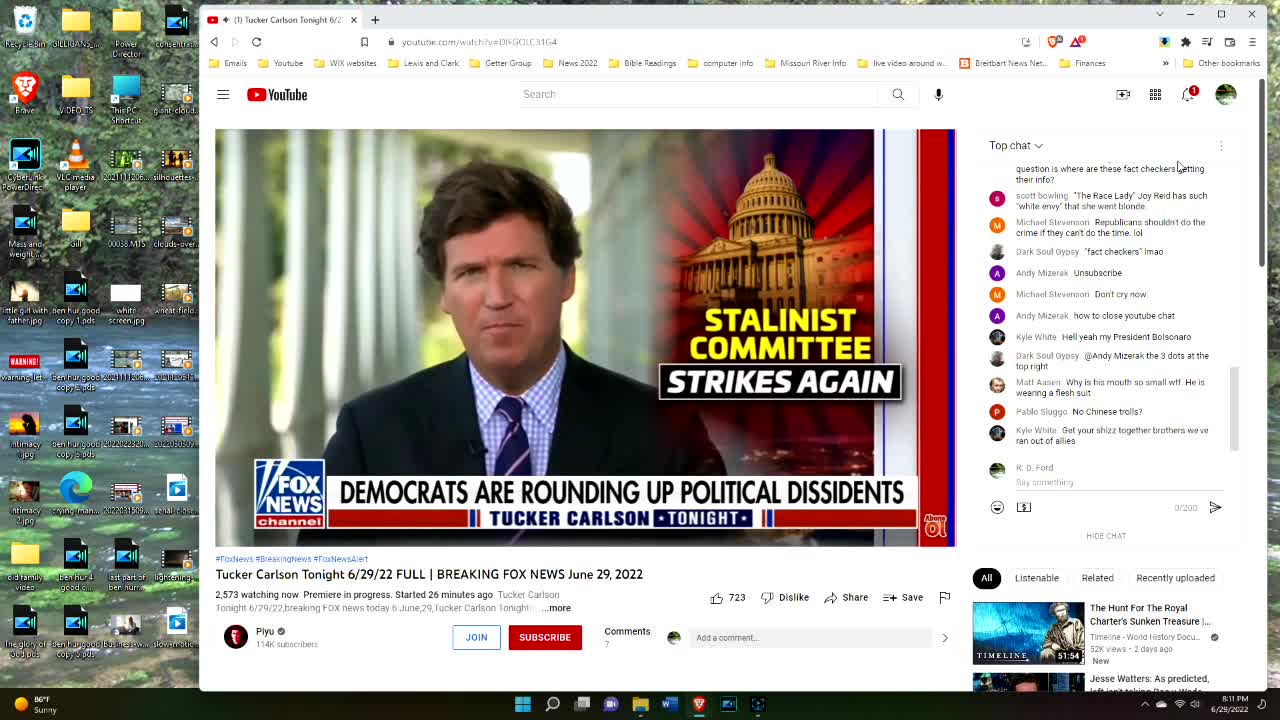Open the tab search dropdown chevron
Image resolution: width=1280 pixels, height=720 pixels.
[x=1159, y=14]
